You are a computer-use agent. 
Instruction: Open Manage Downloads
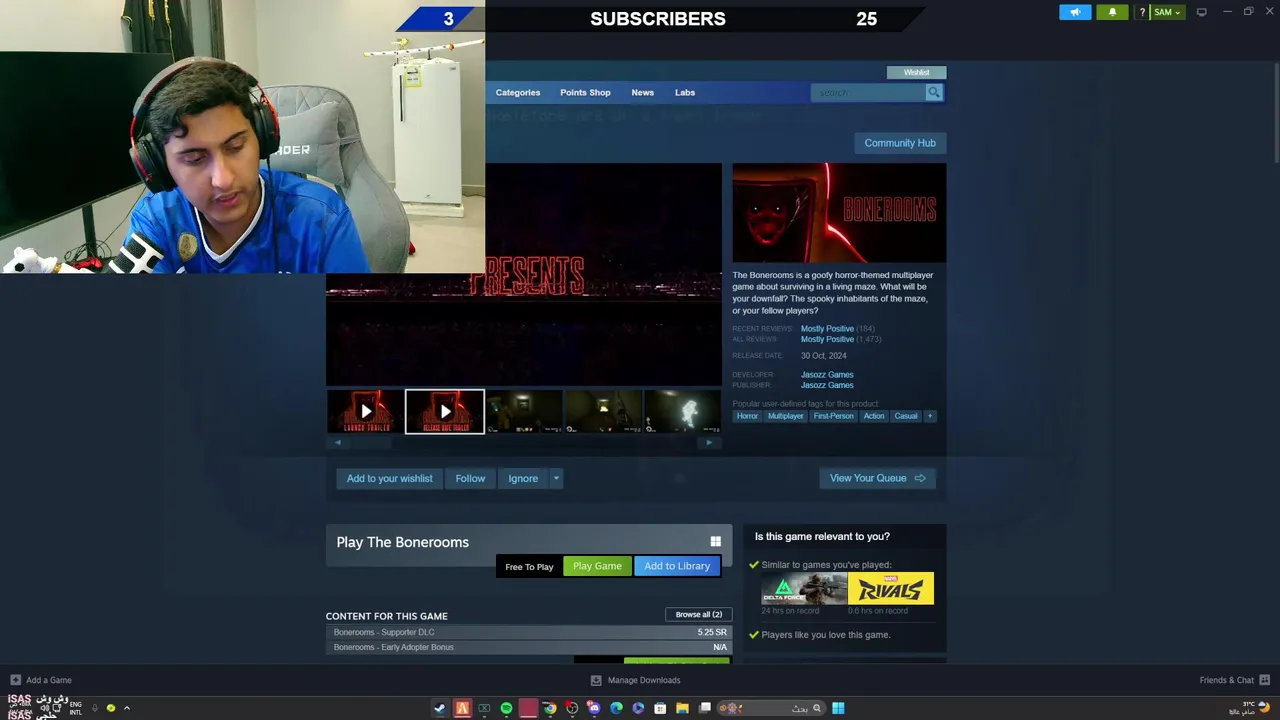coord(635,680)
